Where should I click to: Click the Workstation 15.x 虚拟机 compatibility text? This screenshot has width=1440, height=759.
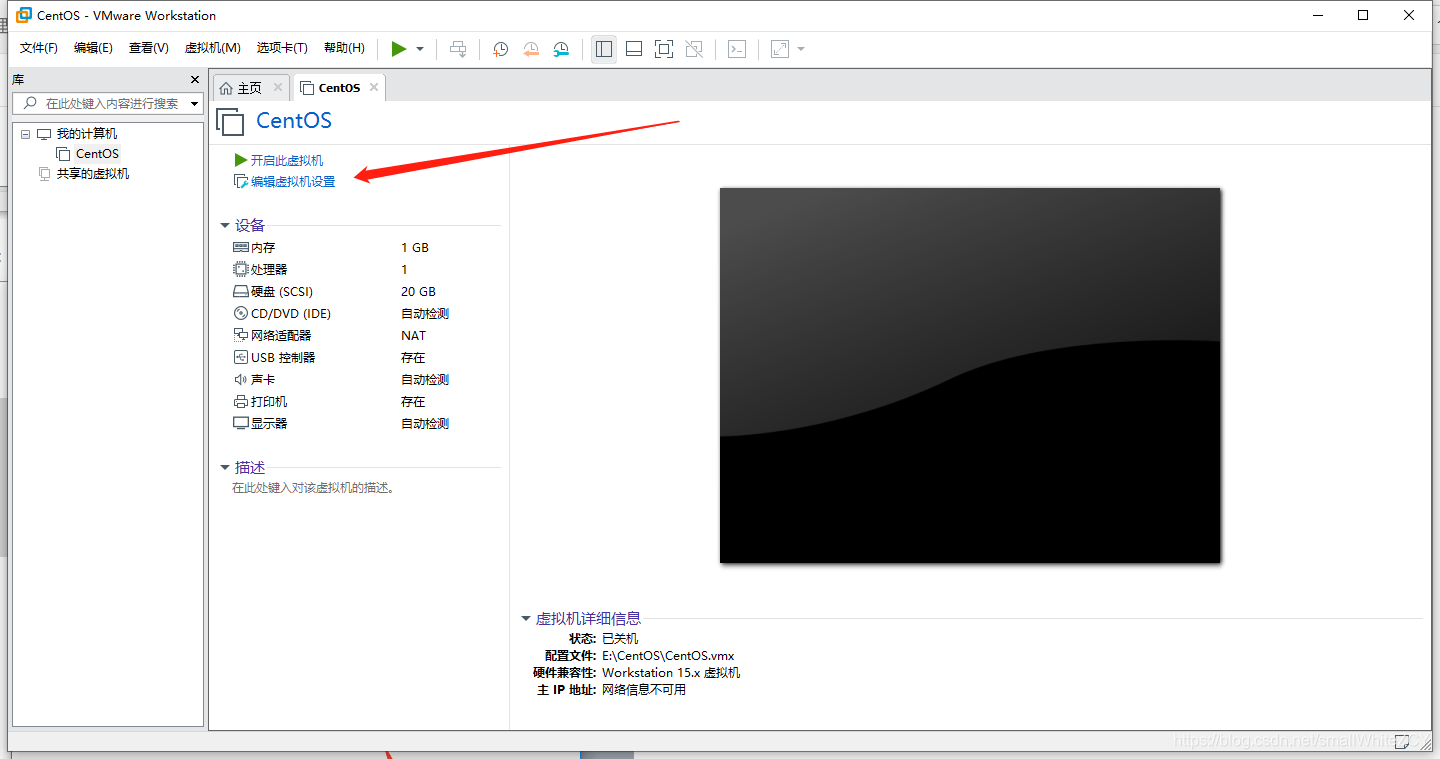pyautogui.click(x=671, y=673)
